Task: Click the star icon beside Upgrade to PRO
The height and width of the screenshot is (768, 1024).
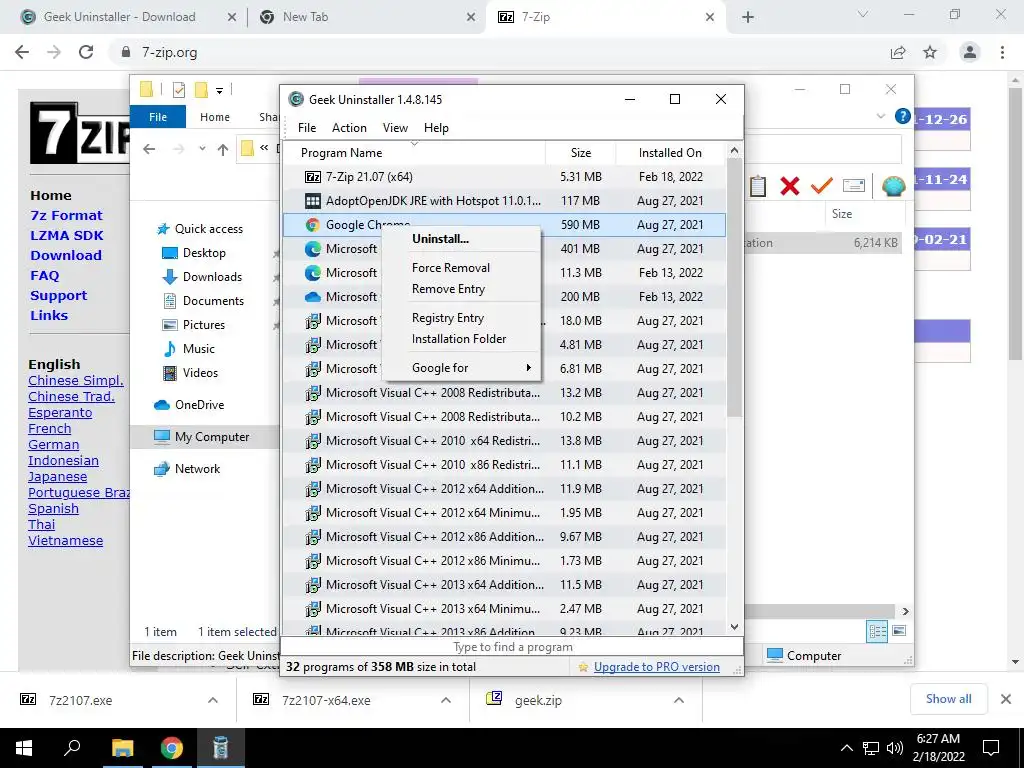Action: [x=583, y=667]
